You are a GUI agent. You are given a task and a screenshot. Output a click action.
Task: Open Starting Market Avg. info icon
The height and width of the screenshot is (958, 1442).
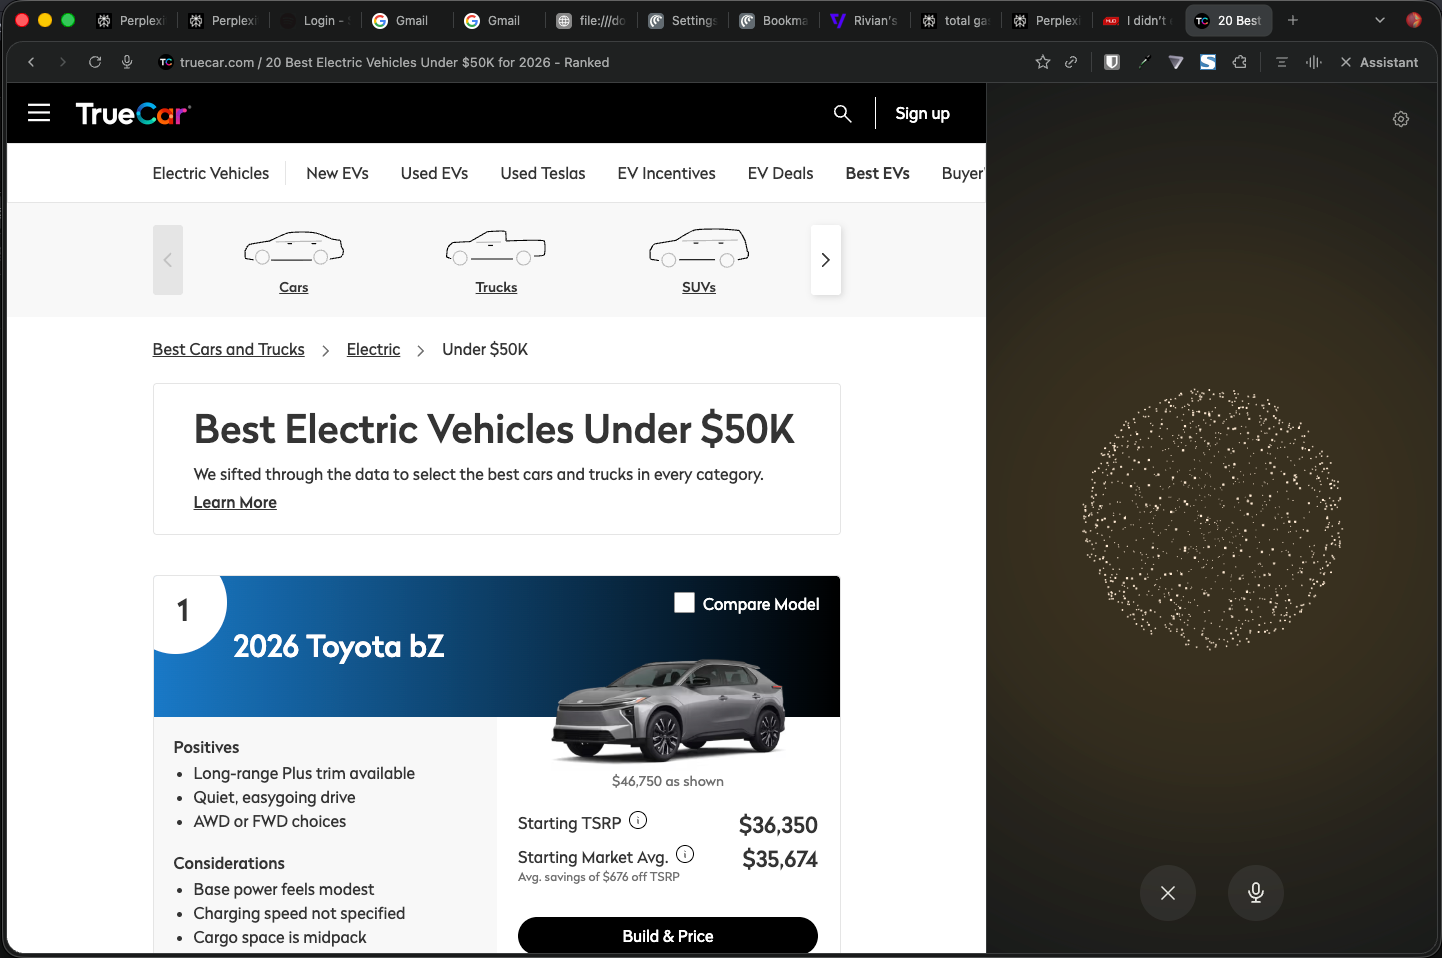pos(685,855)
